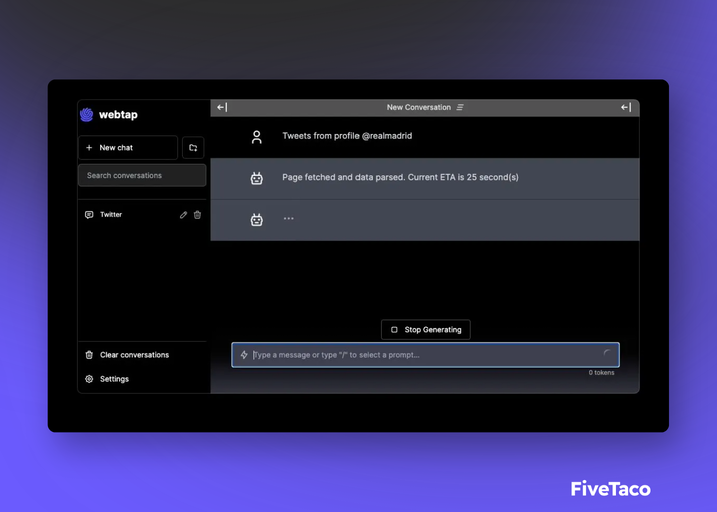Click the loading dots message
This screenshot has height=512, width=717.
click(289, 219)
